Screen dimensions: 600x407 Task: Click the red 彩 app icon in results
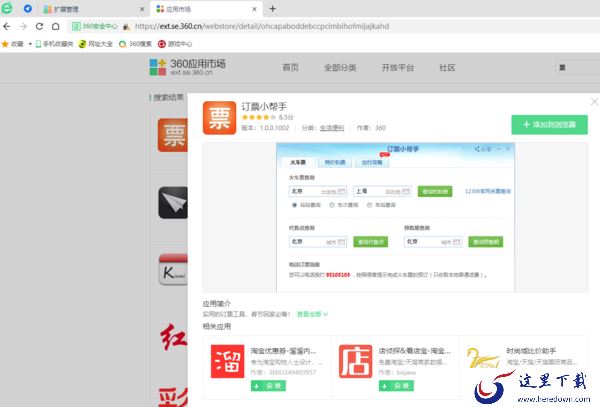pos(173,397)
